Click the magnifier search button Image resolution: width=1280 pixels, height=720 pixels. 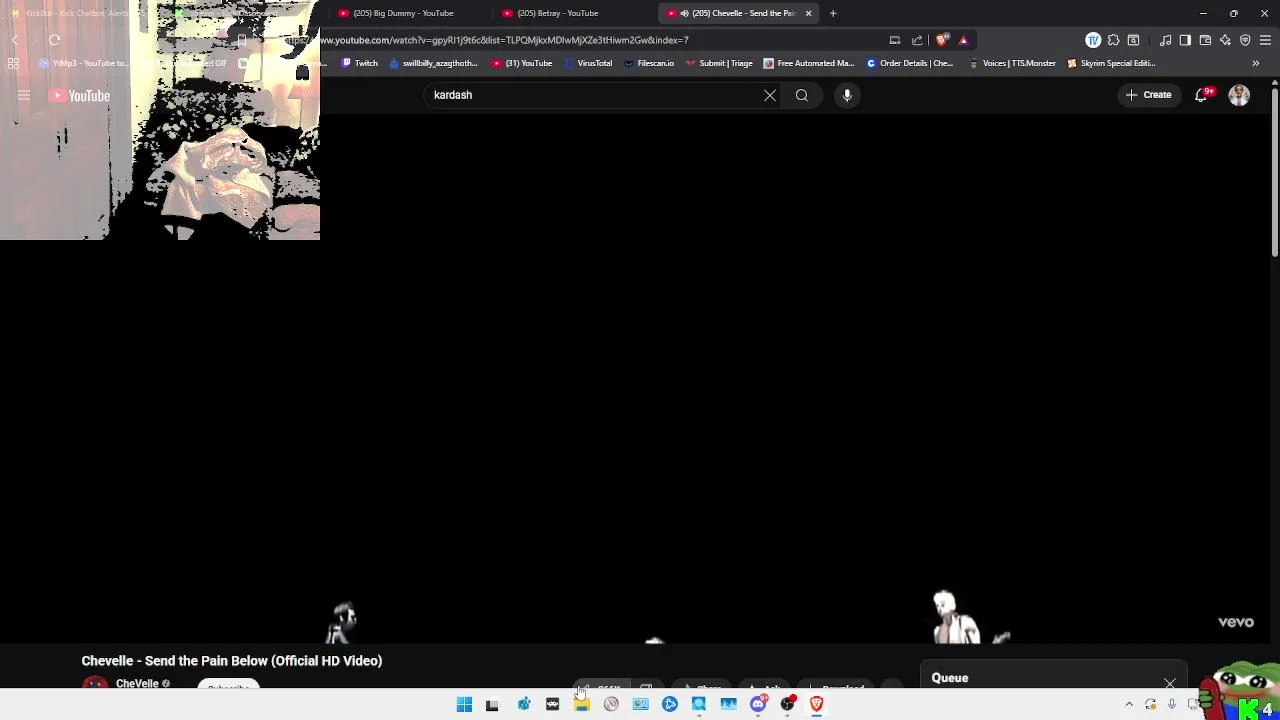pyautogui.click(x=802, y=95)
